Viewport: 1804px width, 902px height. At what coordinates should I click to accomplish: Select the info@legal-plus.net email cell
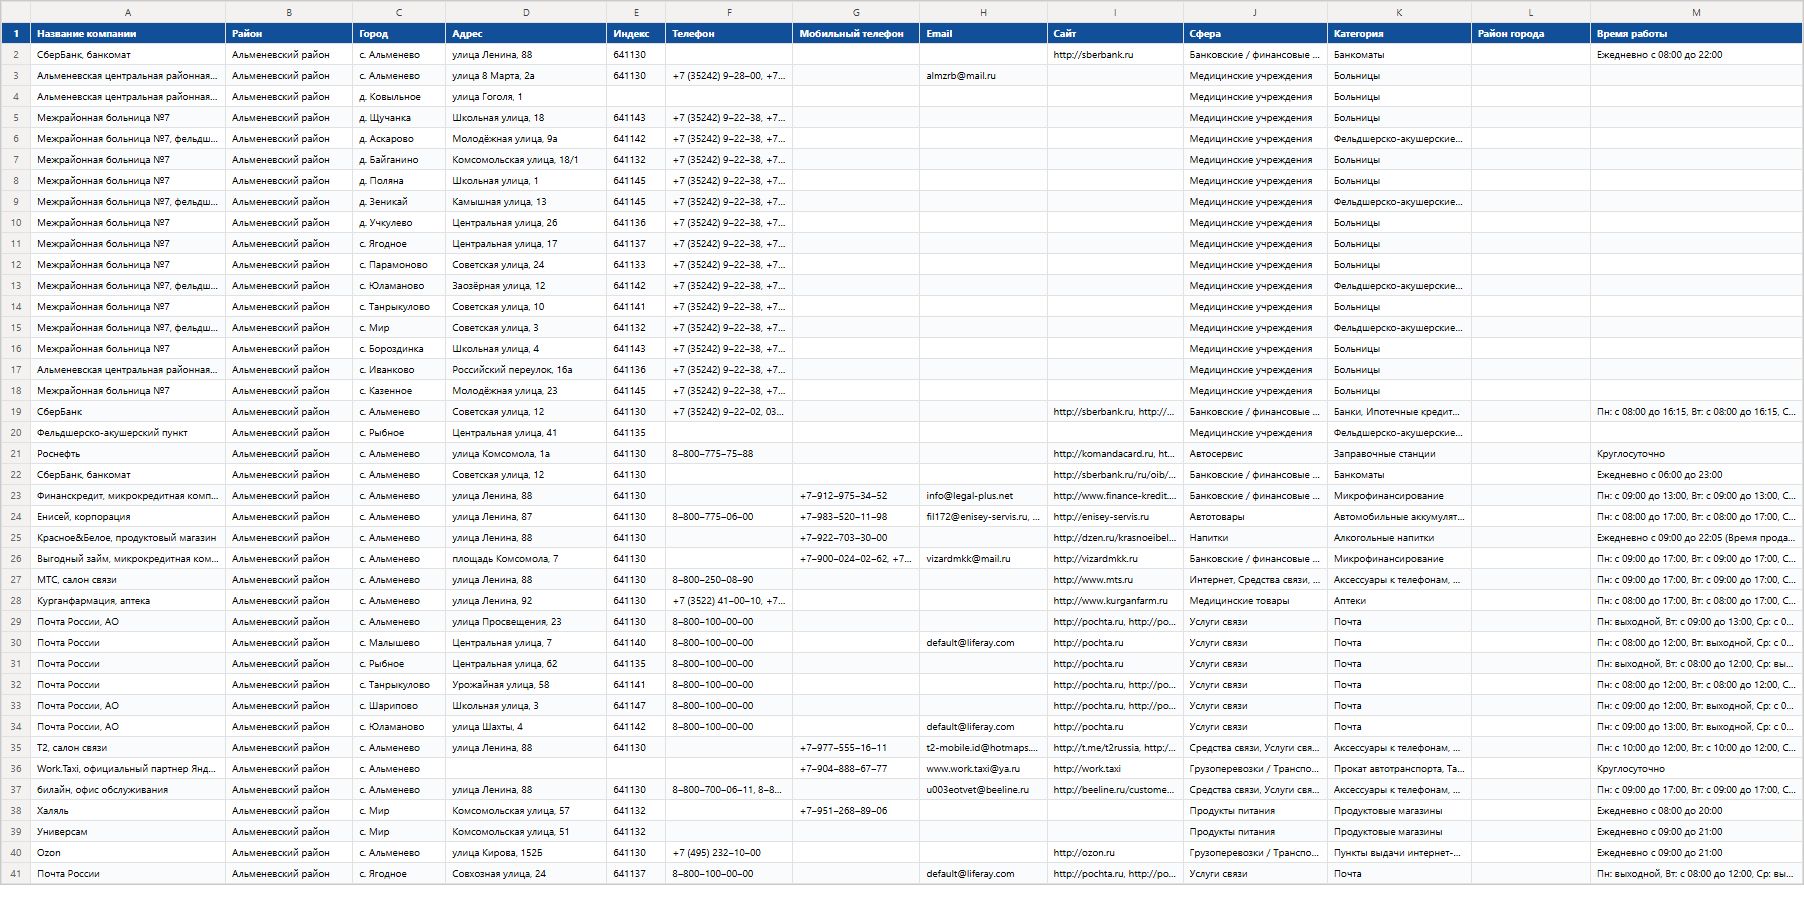tap(983, 496)
